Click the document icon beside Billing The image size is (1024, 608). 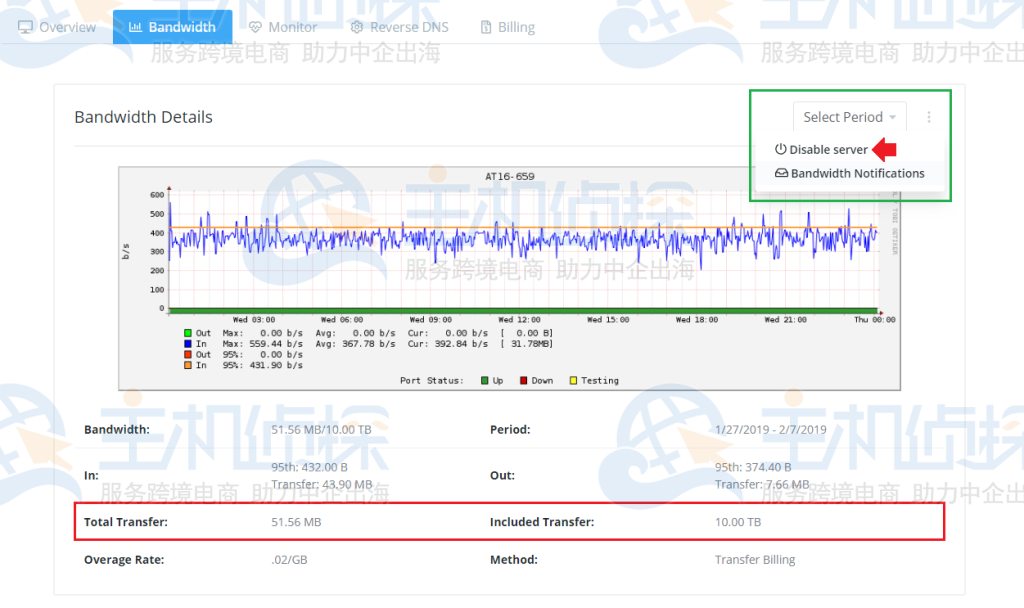tap(486, 27)
